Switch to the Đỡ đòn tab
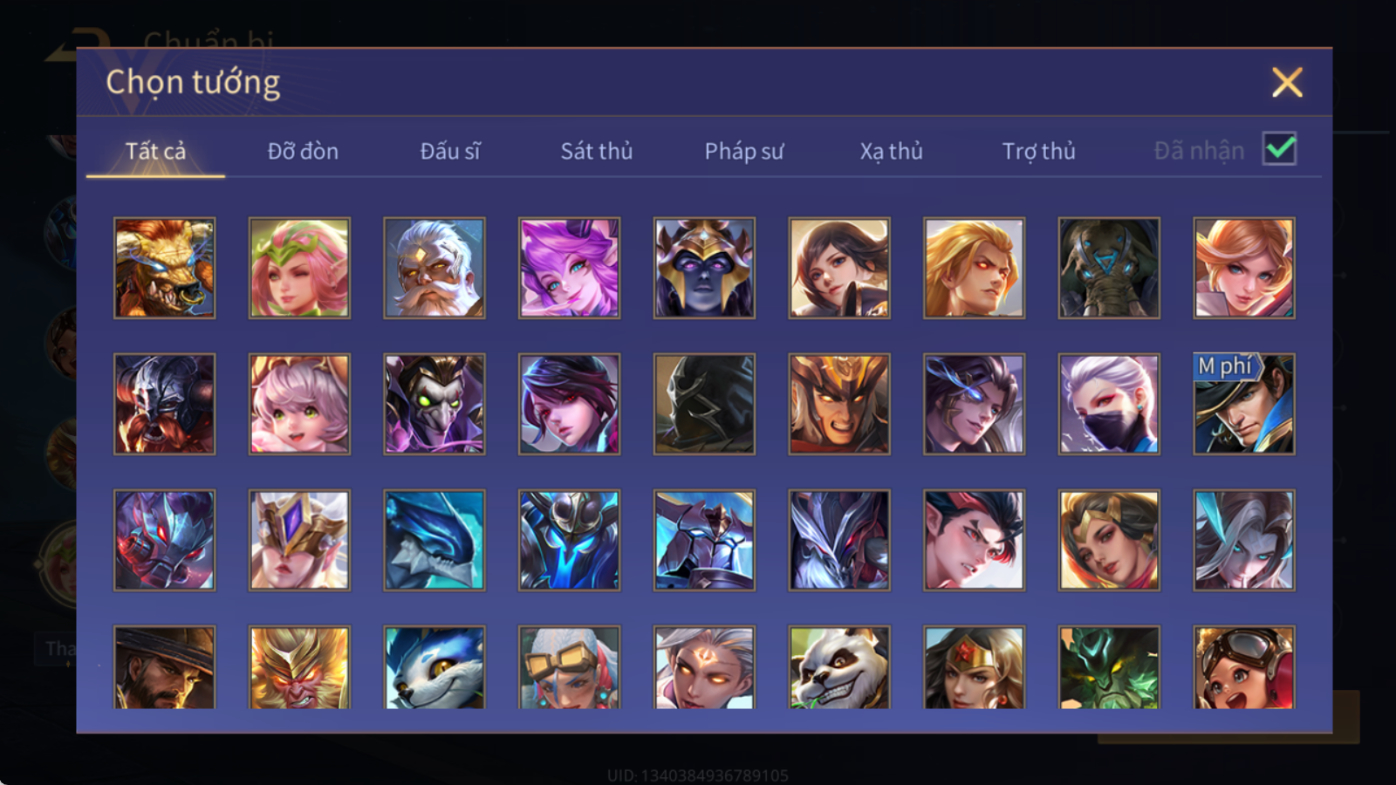This screenshot has height=785, width=1396. 303,151
